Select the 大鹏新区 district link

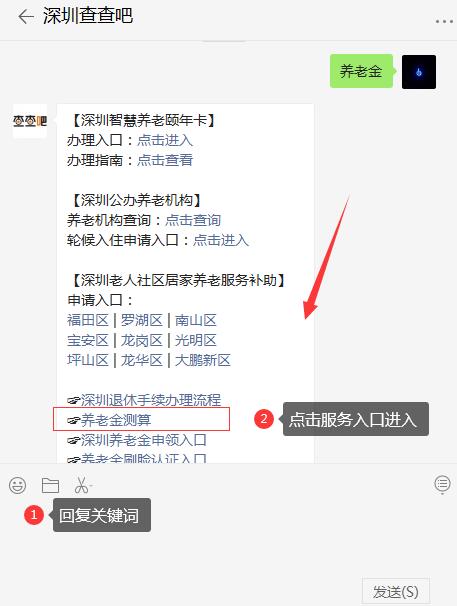point(203,360)
